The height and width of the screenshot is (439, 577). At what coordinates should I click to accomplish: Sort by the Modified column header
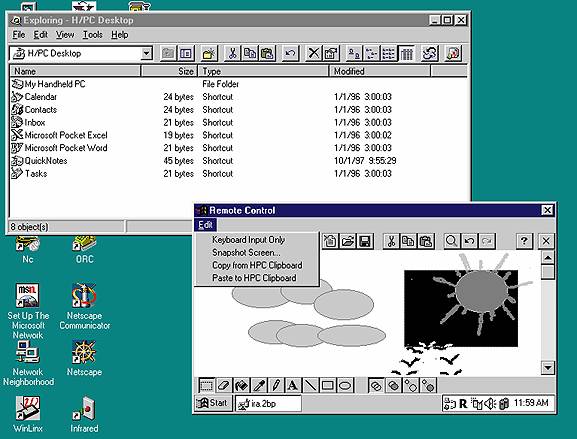point(380,71)
